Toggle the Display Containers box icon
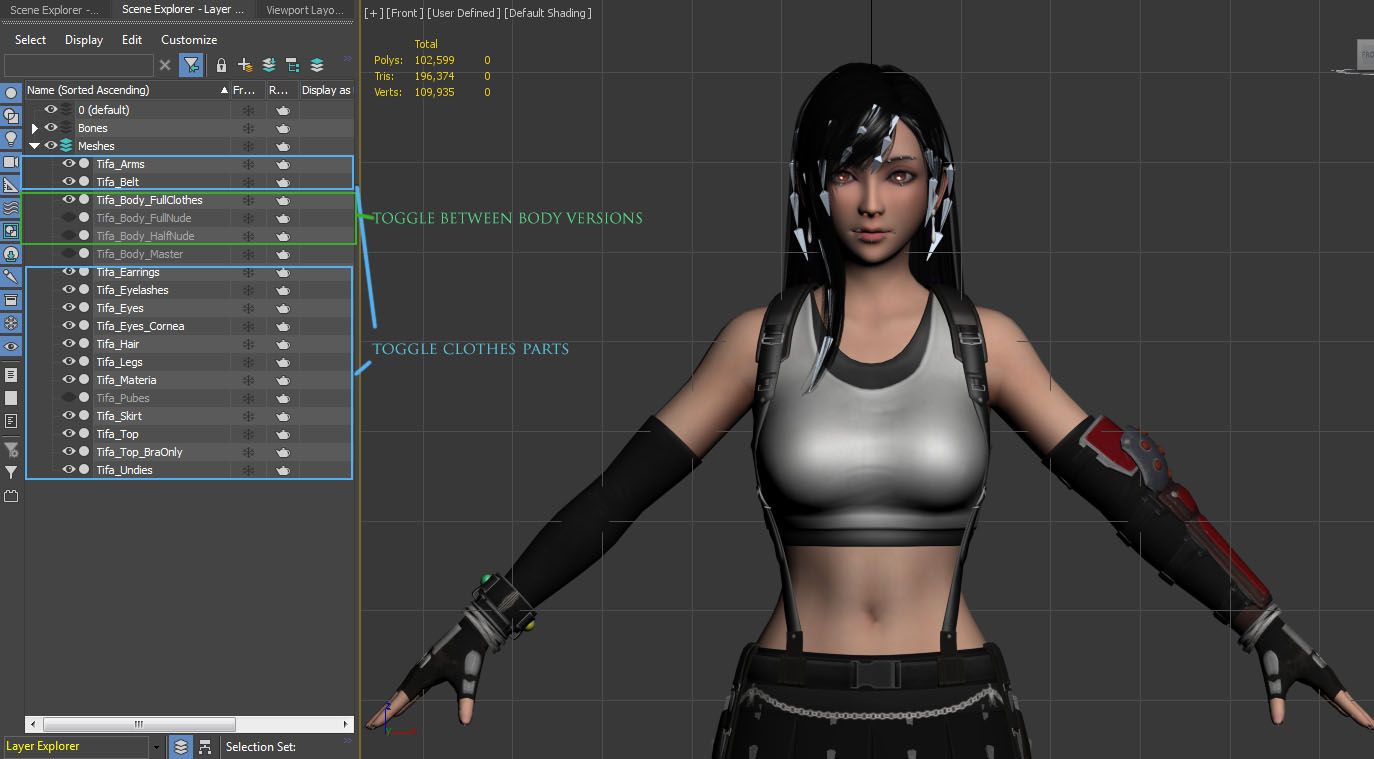 pyautogui.click(x=11, y=300)
